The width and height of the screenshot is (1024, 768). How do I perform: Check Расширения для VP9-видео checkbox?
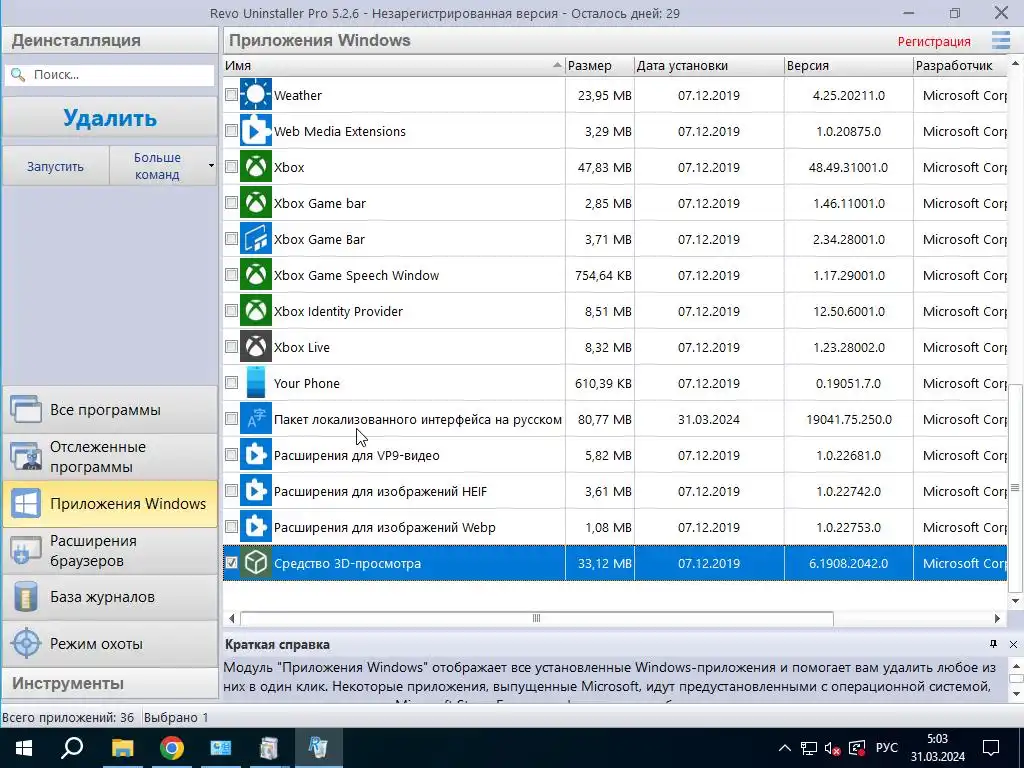[x=231, y=455]
